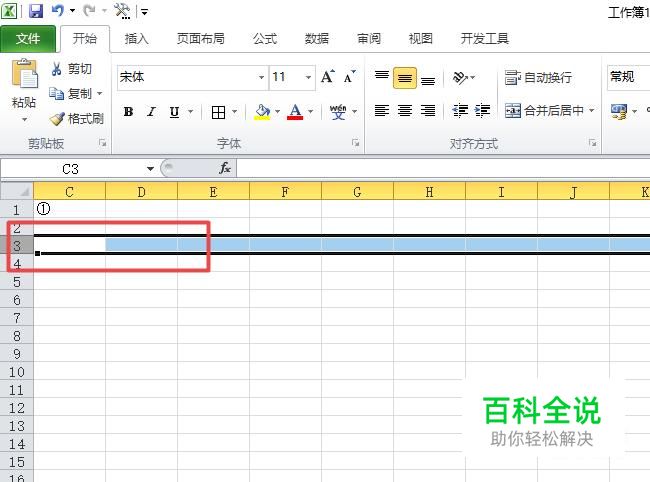Click into the formula bar
650x482 pixels.
pyautogui.click(x=444, y=169)
